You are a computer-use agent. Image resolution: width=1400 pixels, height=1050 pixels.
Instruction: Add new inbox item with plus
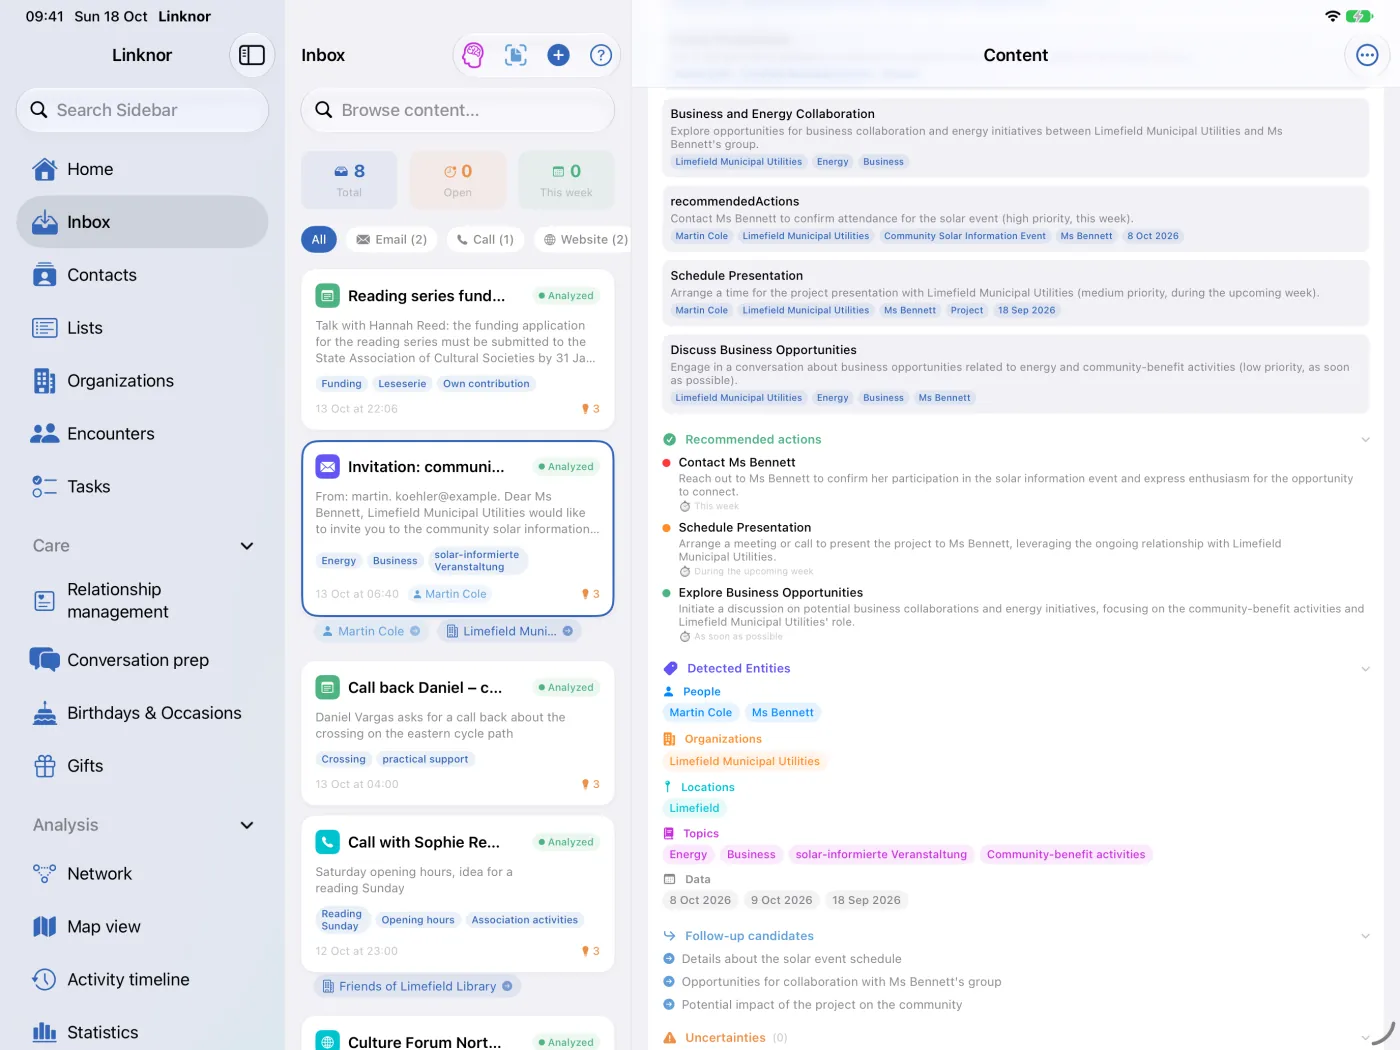[558, 55]
